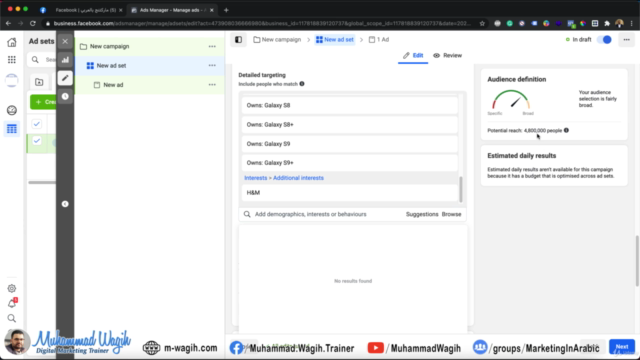This screenshot has width=640, height=360.
Task: Go back in browser
Action: 8,24
